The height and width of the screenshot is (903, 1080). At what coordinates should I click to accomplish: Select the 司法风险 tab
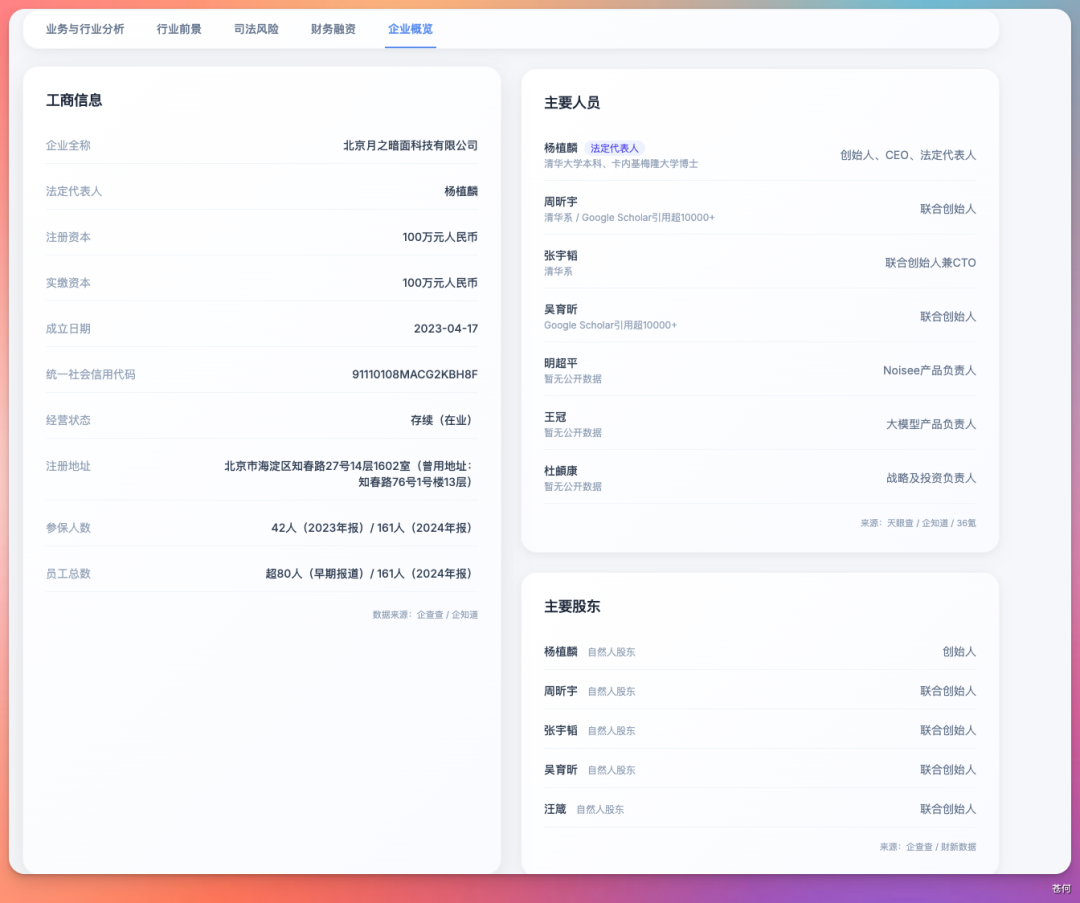point(256,29)
